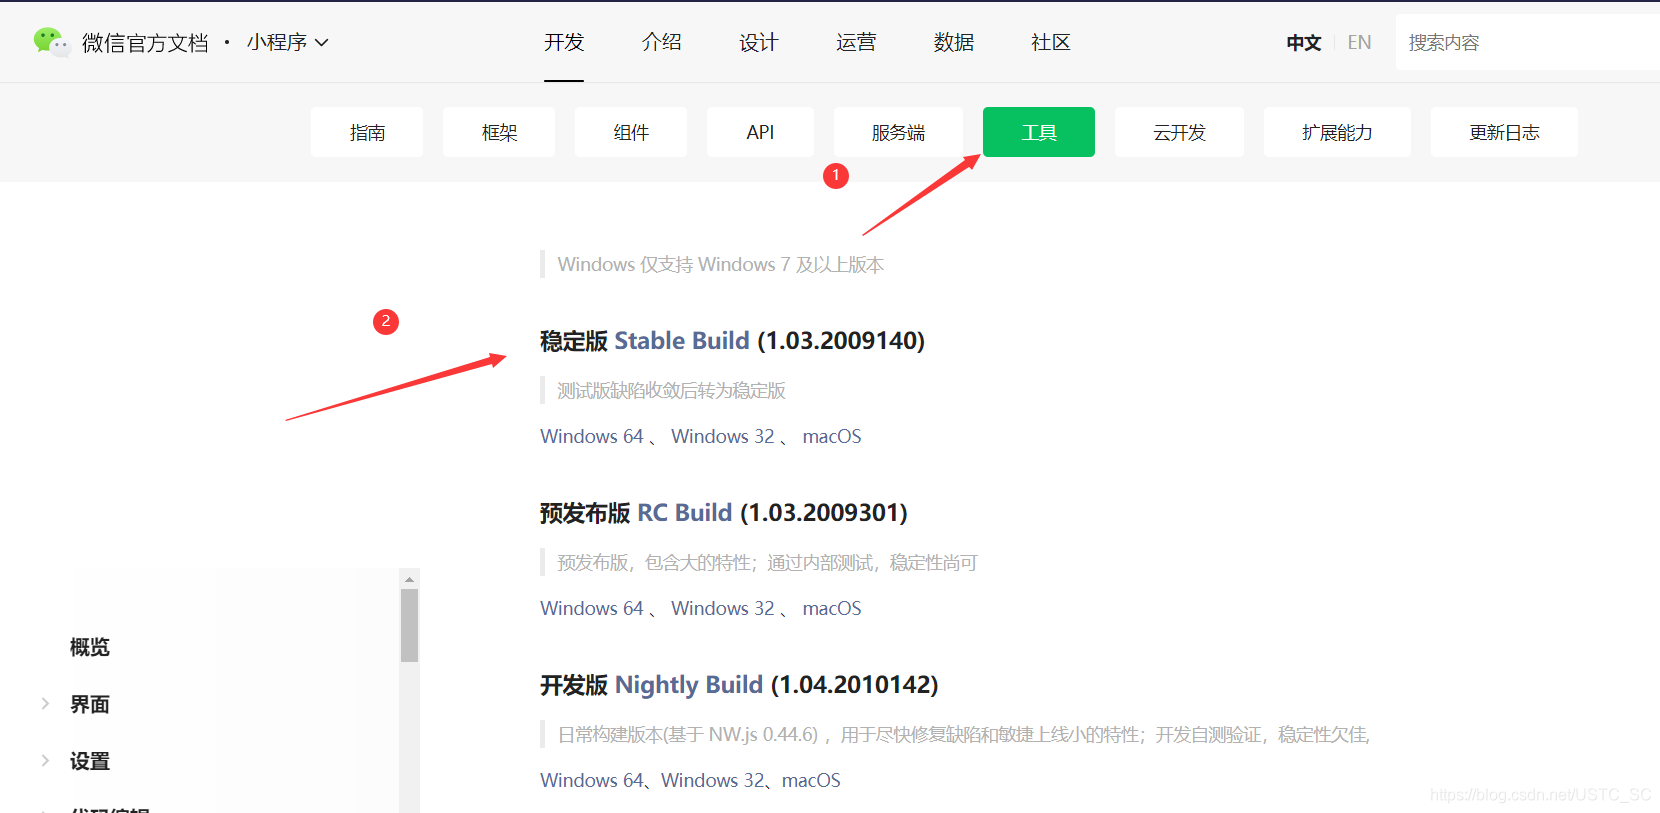Open the 组件 sub-navigation button

point(631,132)
